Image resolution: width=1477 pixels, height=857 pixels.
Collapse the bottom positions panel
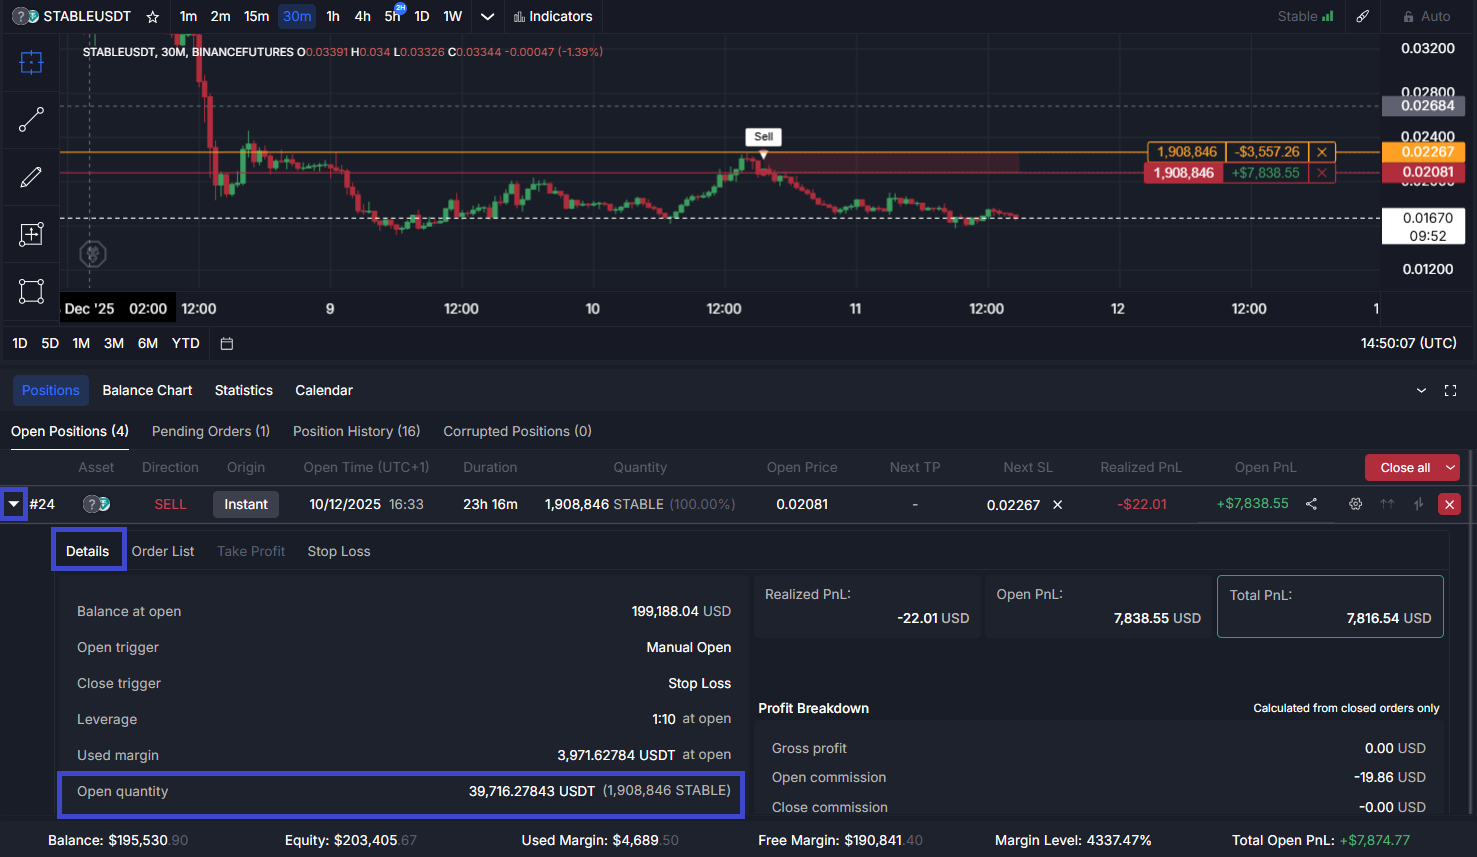pos(1421,391)
